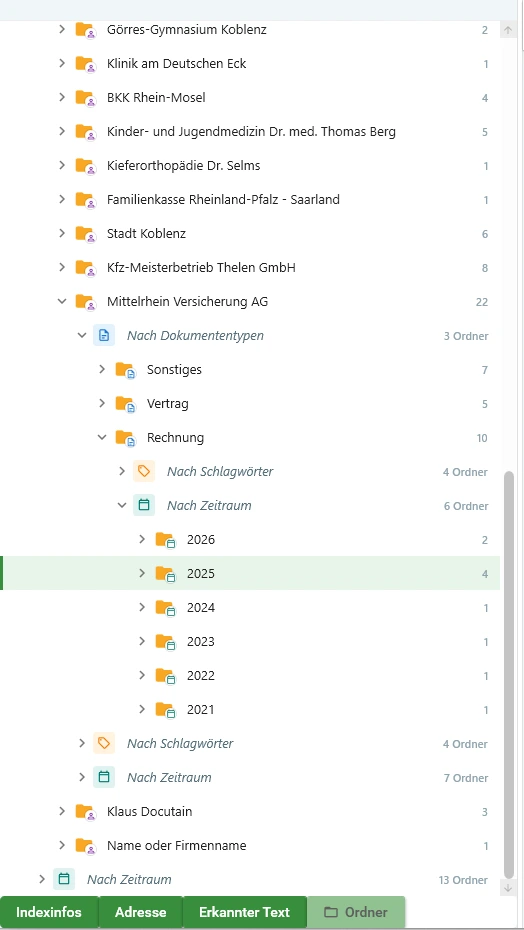Viewport: 524px width, 930px height.
Task: Select the Kfz-Meisterbetrieb Thelen GmbH entry
Action: click(x=250, y=267)
